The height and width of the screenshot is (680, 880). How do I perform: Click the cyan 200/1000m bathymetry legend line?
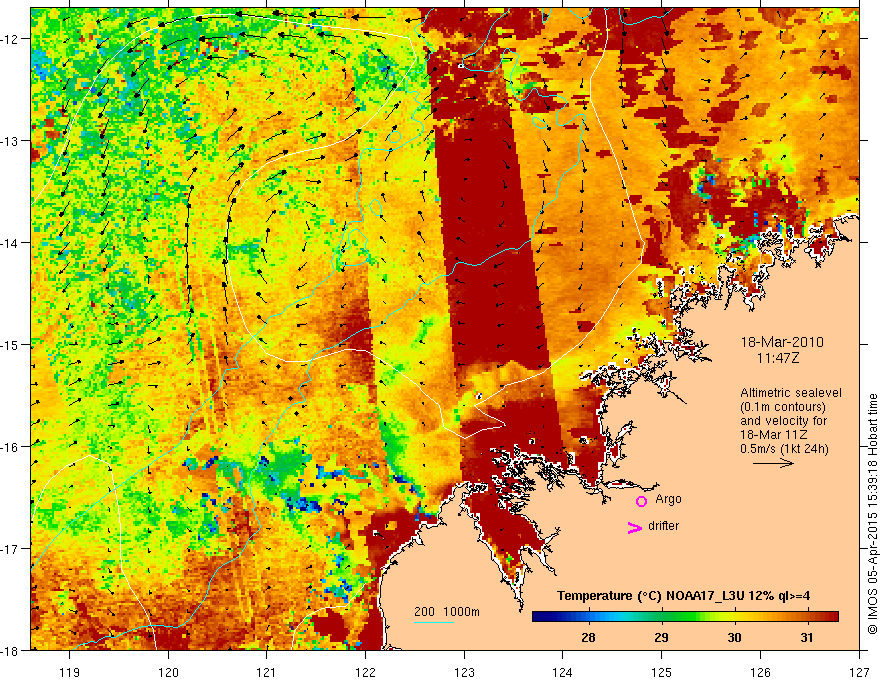(434, 622)
